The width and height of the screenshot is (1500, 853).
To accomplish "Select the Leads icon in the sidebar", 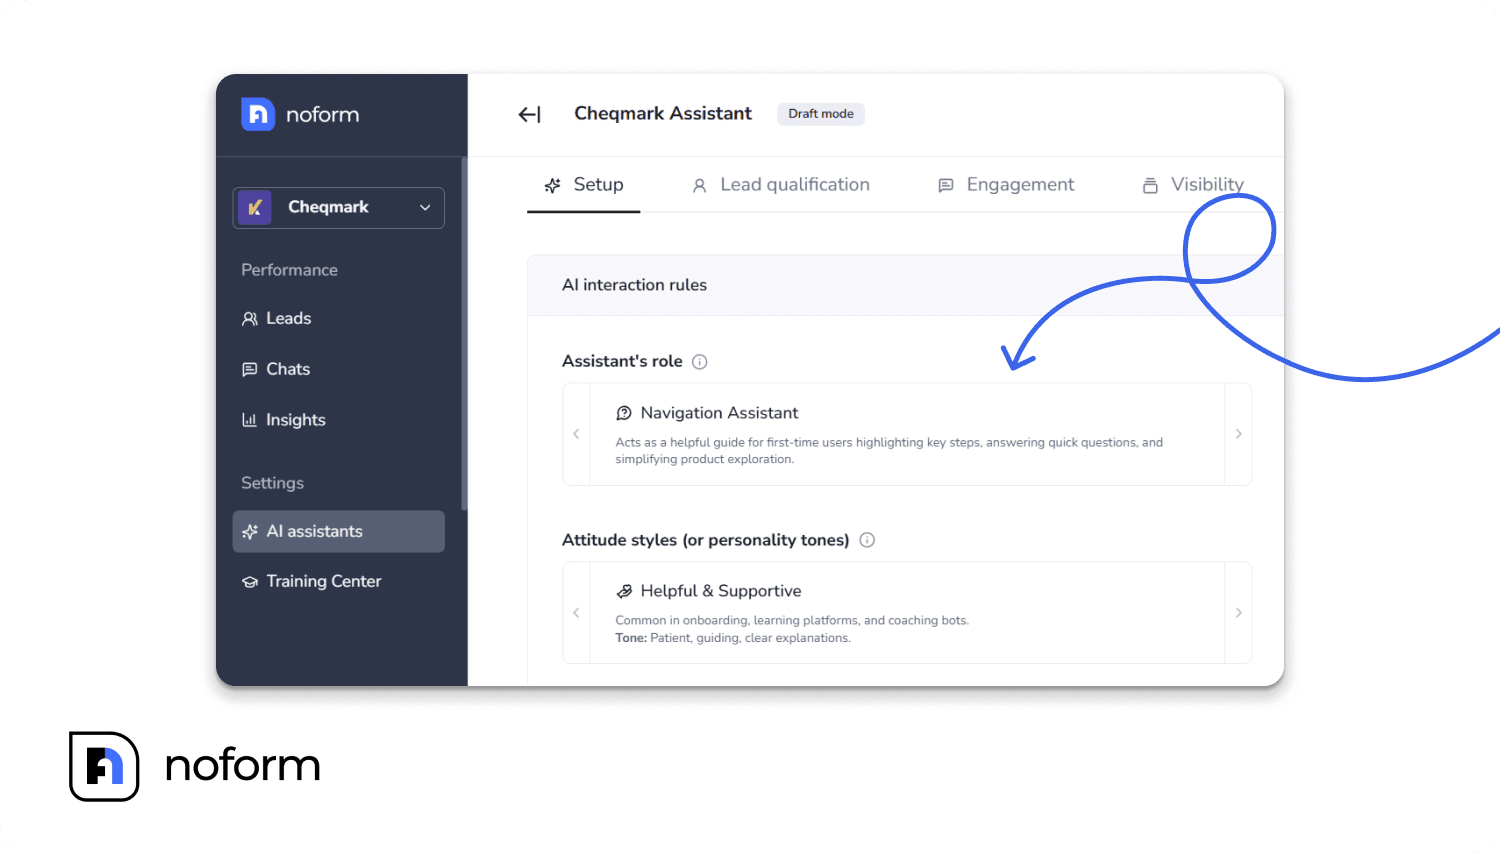I will tap(250, 318).
